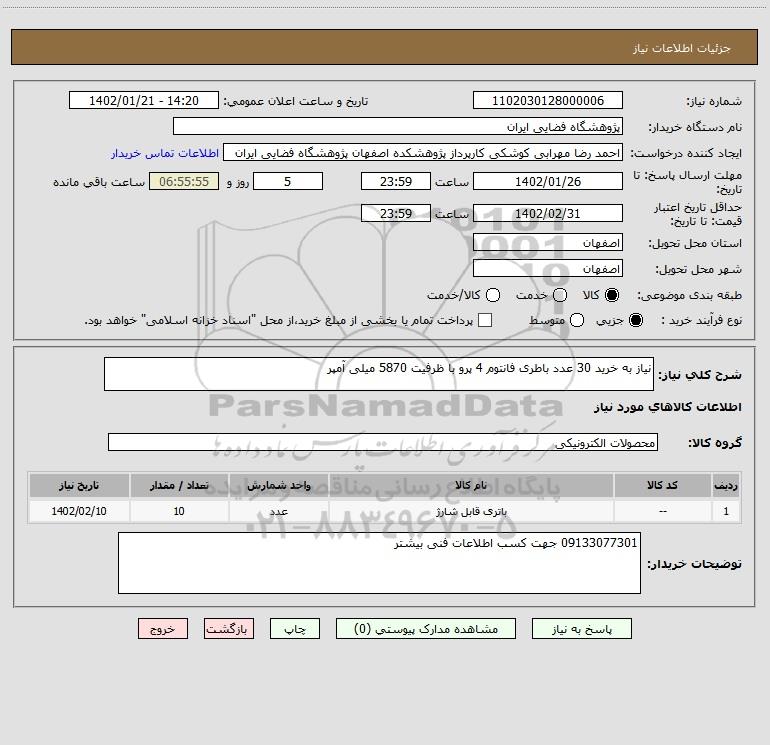Select the کالا radio button

pyautogui.click(x=612, y=295)
